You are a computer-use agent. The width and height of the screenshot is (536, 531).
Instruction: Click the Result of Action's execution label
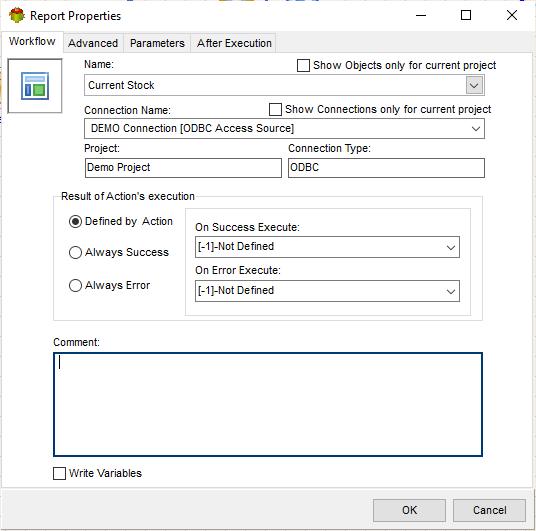point(128,196)
